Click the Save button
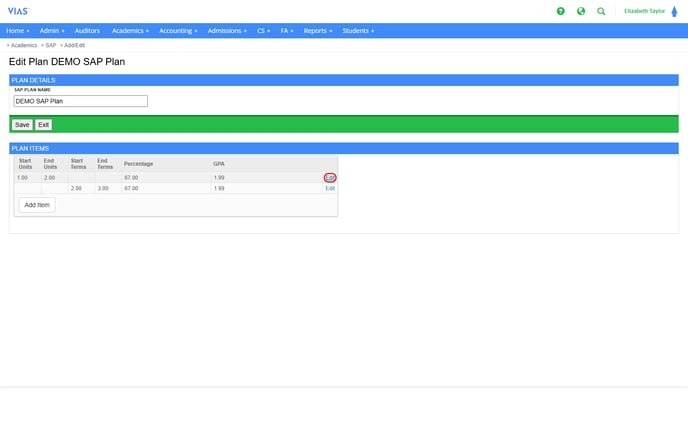 coord(22,125)
